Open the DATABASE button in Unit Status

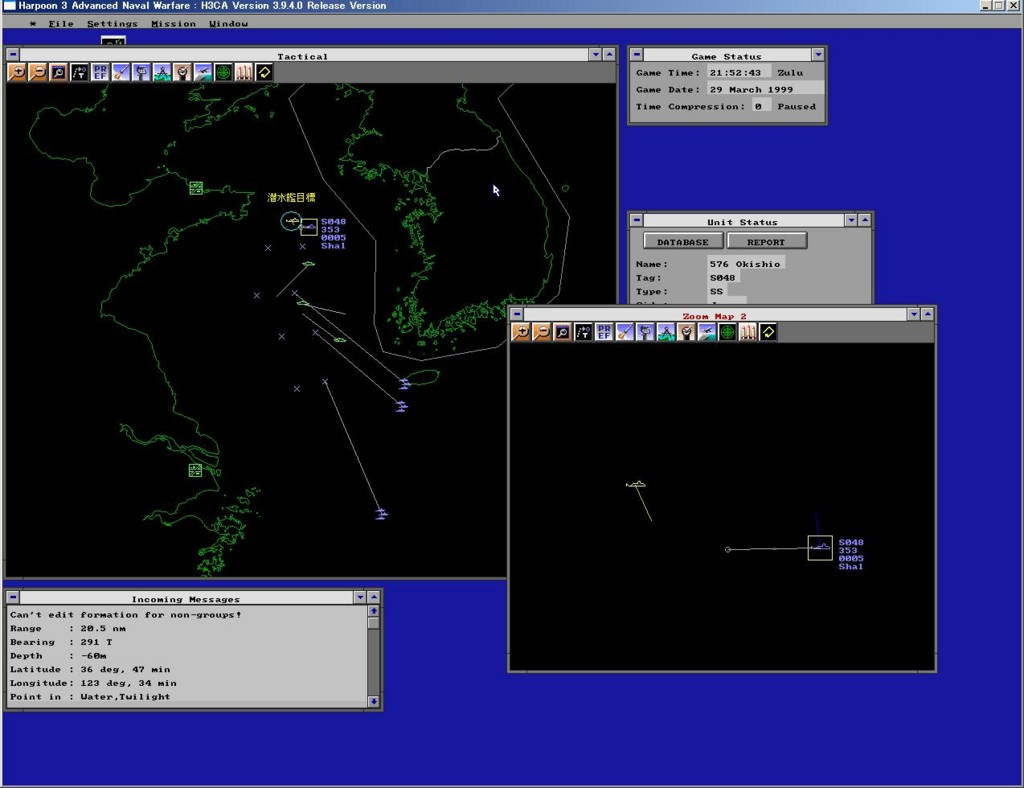coord(683,242)
